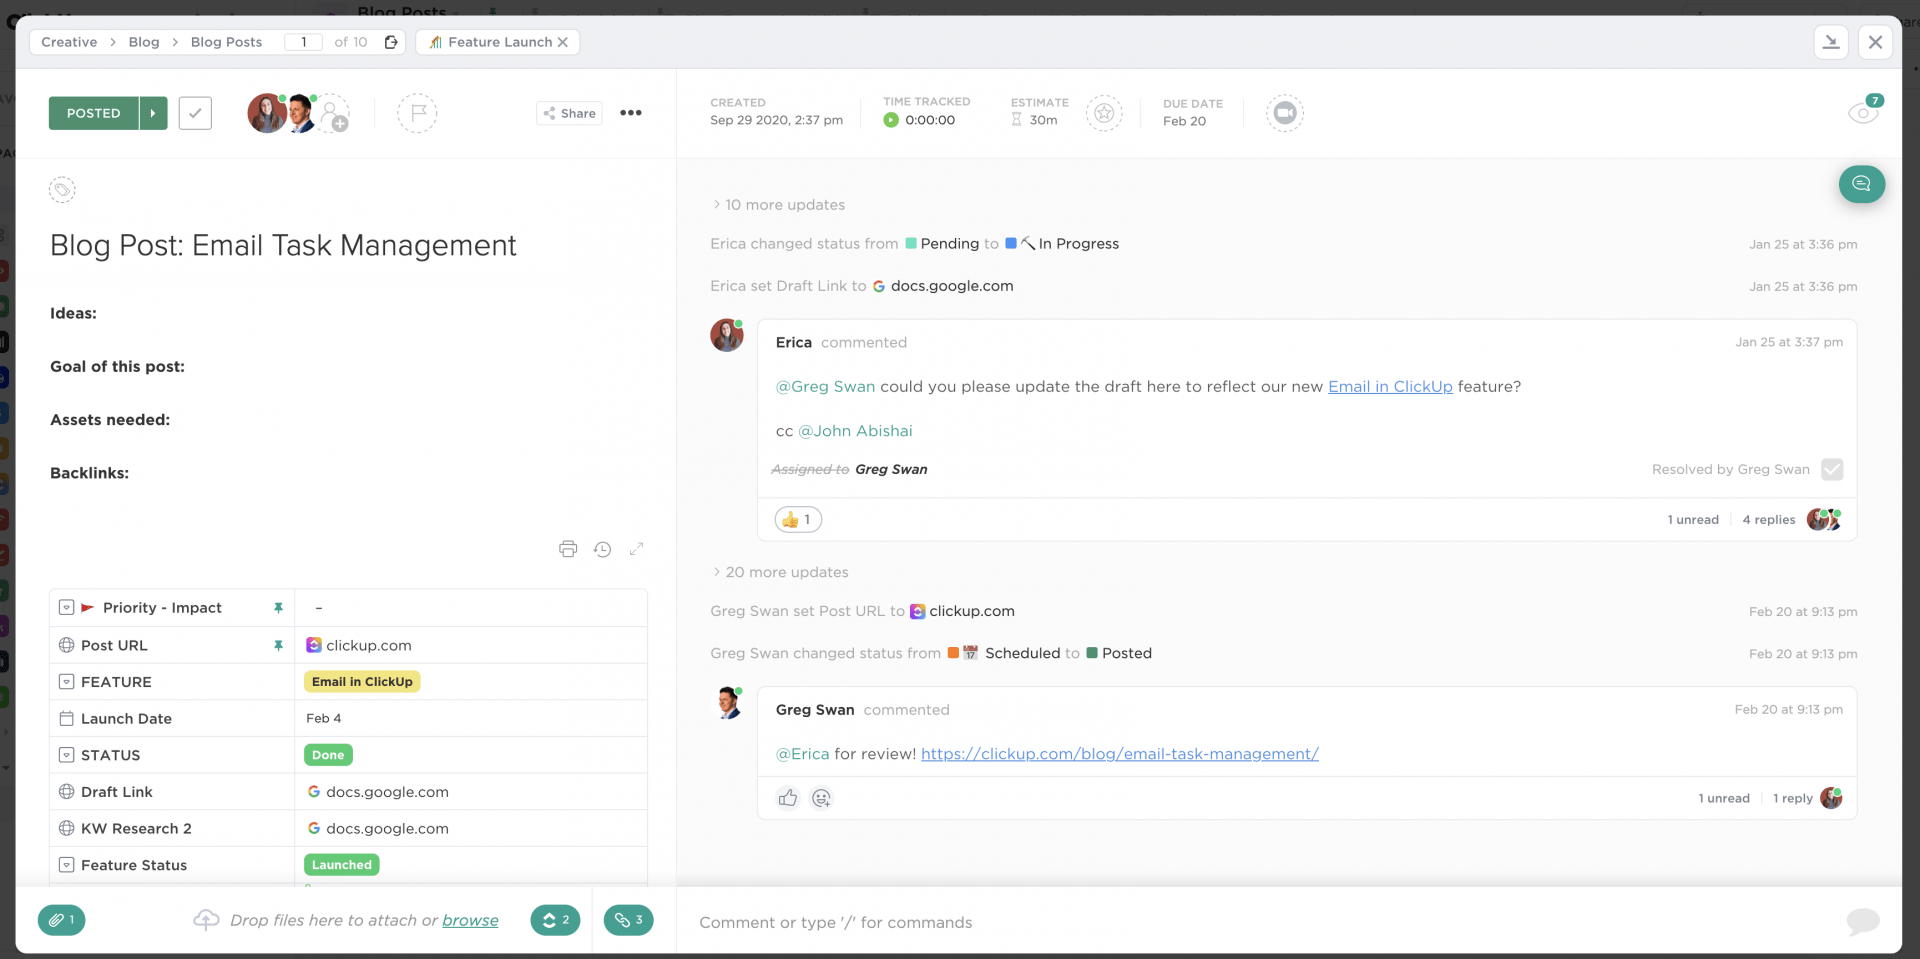Image resolution: width=1920 pixels, height=959 pixels.
Task: Toggle the resolved checkbox on Erica's comment
Action: click(x=1832, y=469)
